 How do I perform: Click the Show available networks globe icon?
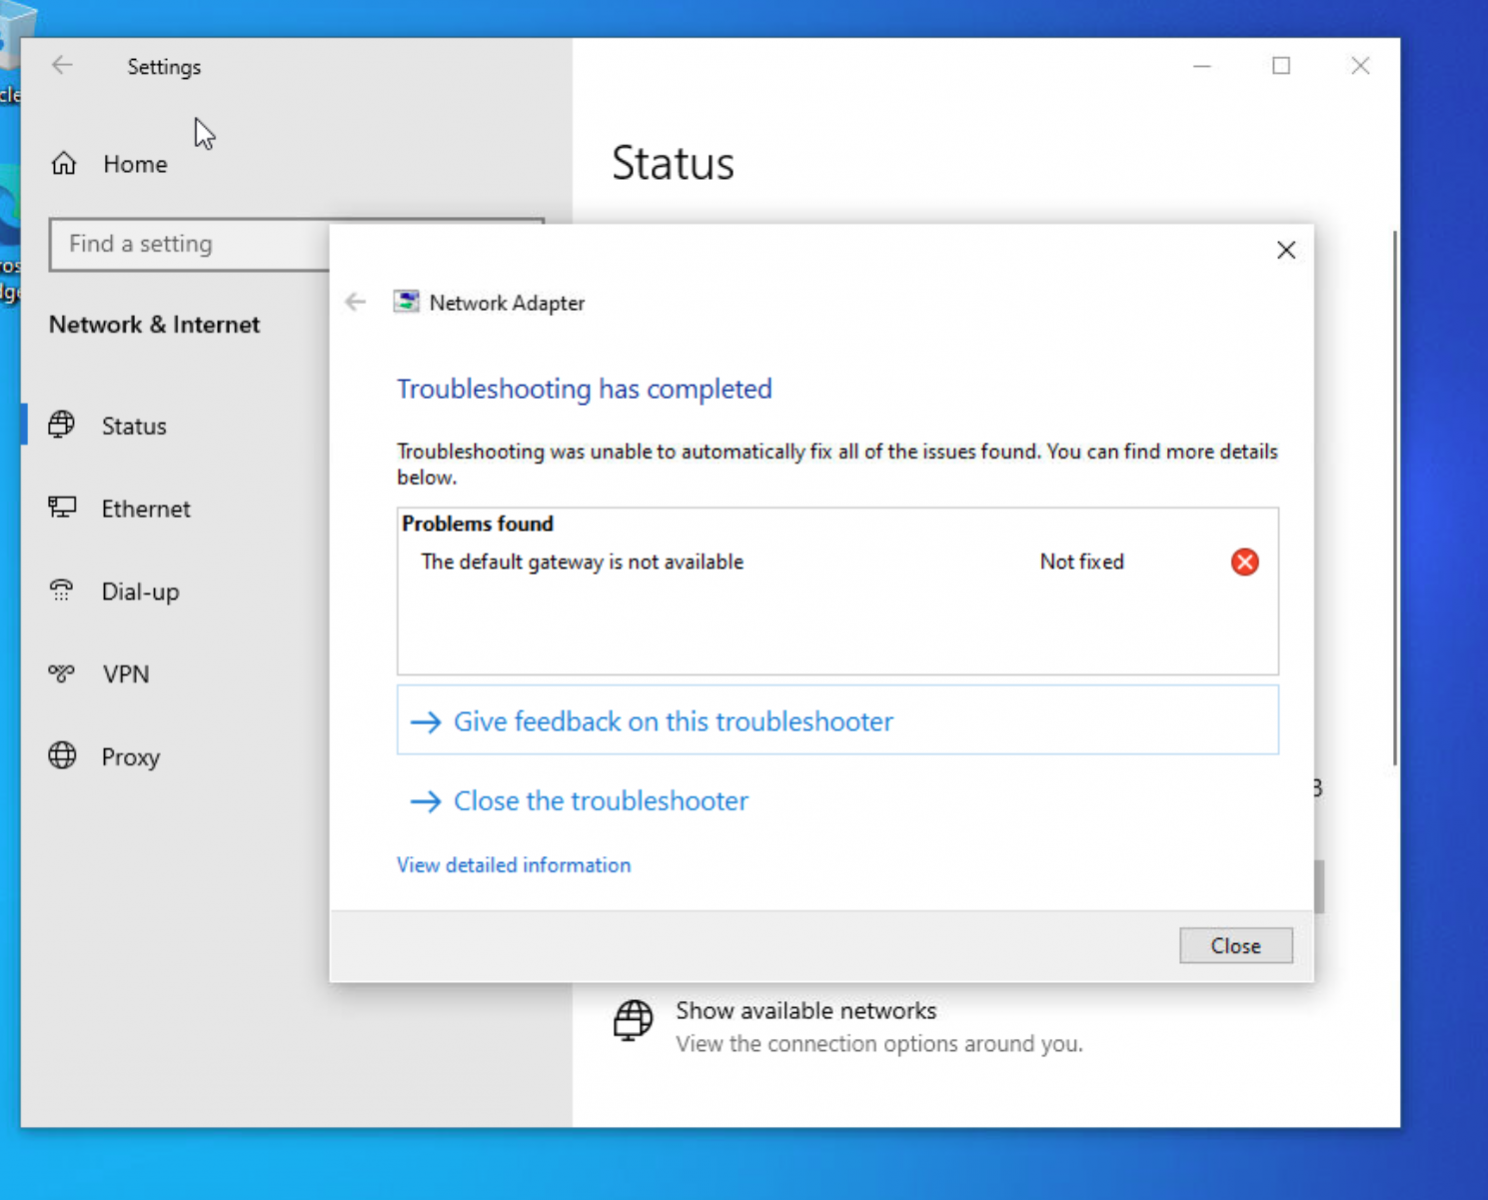633,1021
